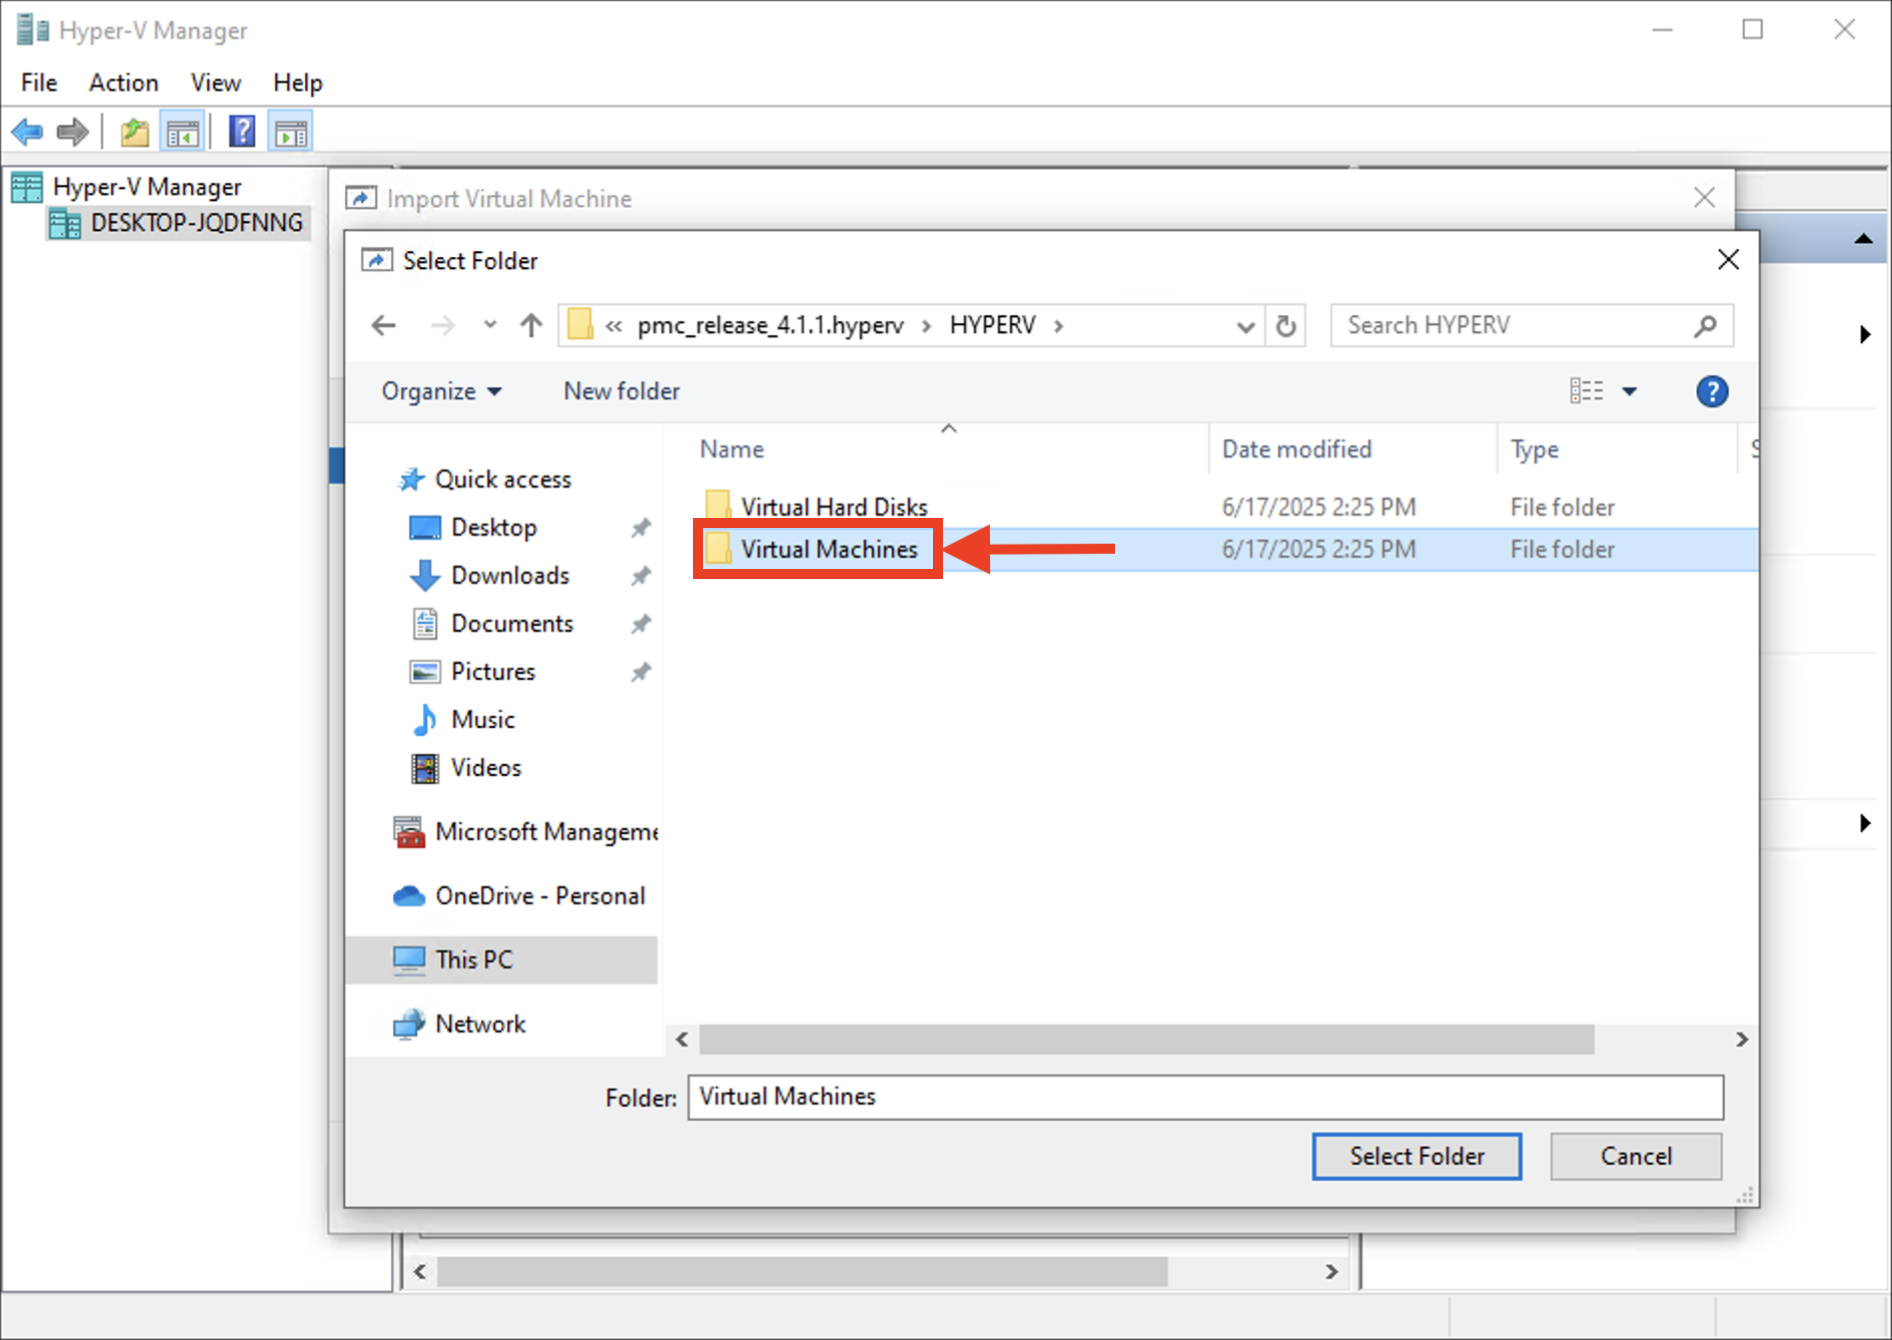Select the Hyper-V Manager root tree node
The height and width of the screenshot is (1340, 1892).
[147, 187]
